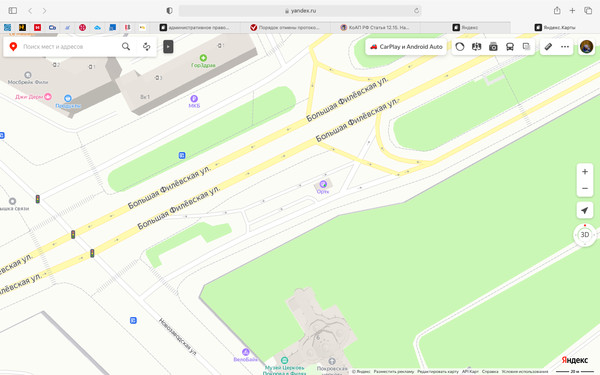Collapse the search side panel arrow
This screenshot has width=600, height=375.
pyautogui.click(x=168, y=47)
